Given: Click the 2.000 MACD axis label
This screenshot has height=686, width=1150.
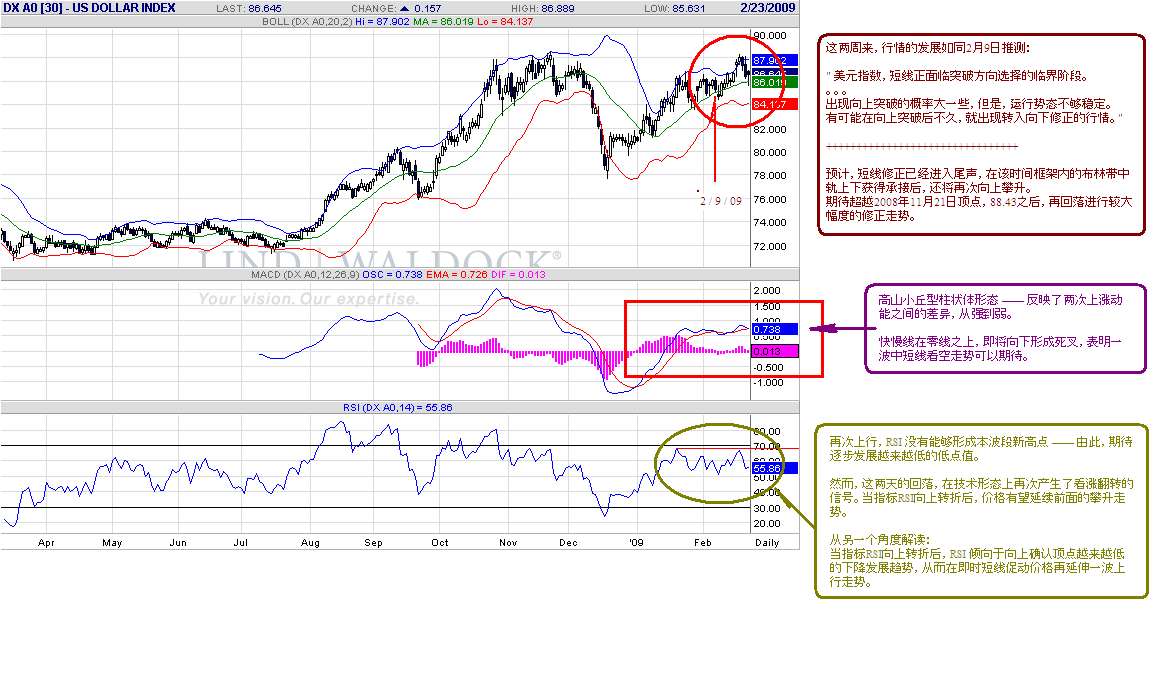Looking at the screenshot, I should 767,291.
